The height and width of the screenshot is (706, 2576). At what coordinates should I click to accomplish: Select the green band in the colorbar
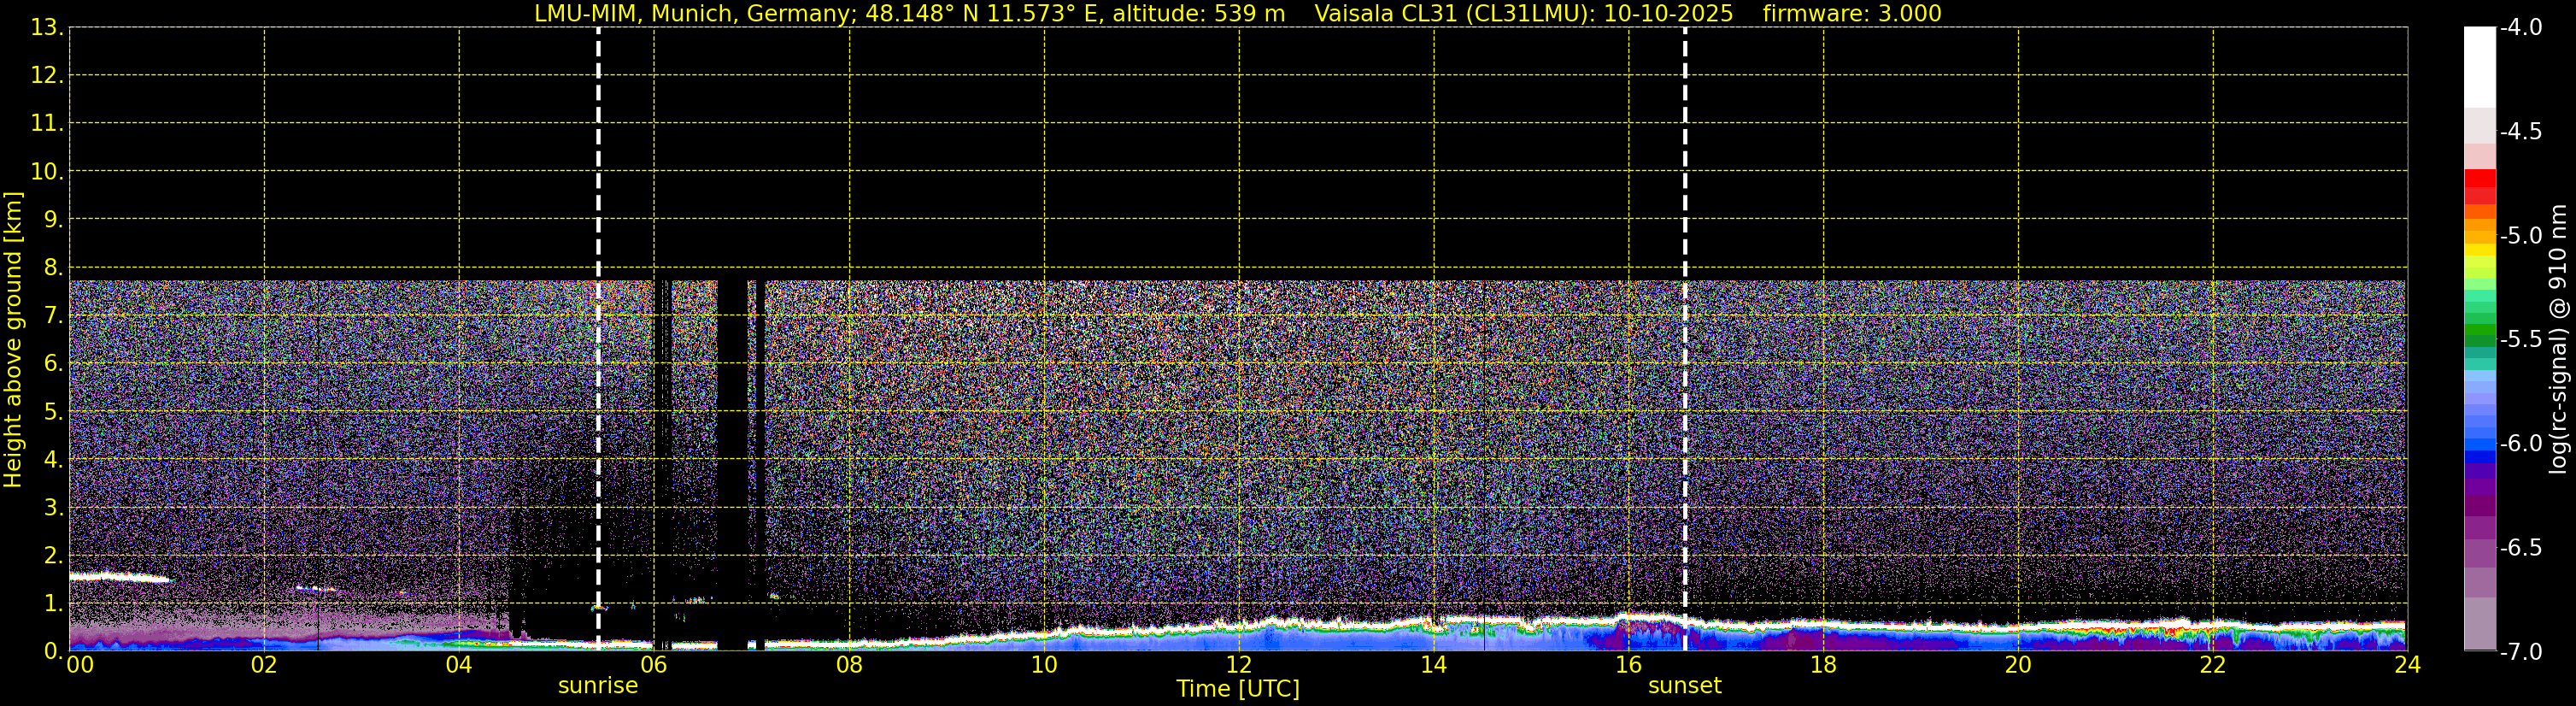coord(2479,330)
